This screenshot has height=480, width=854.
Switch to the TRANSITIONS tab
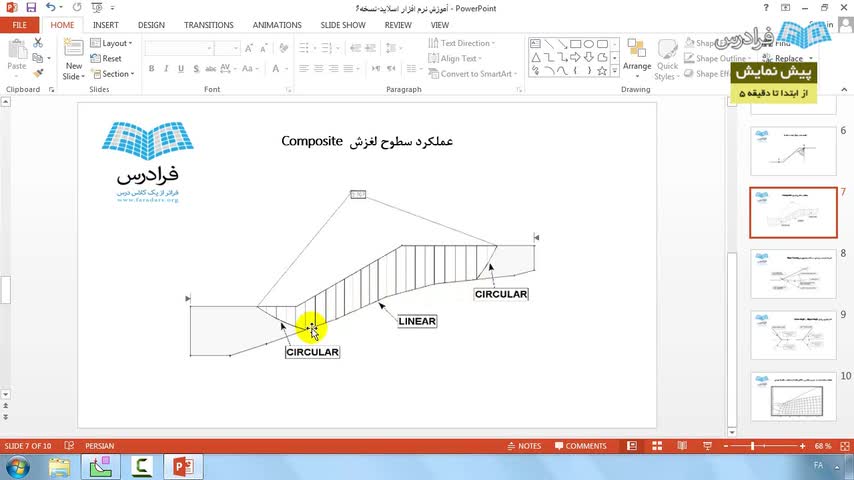tap(209, 25)
